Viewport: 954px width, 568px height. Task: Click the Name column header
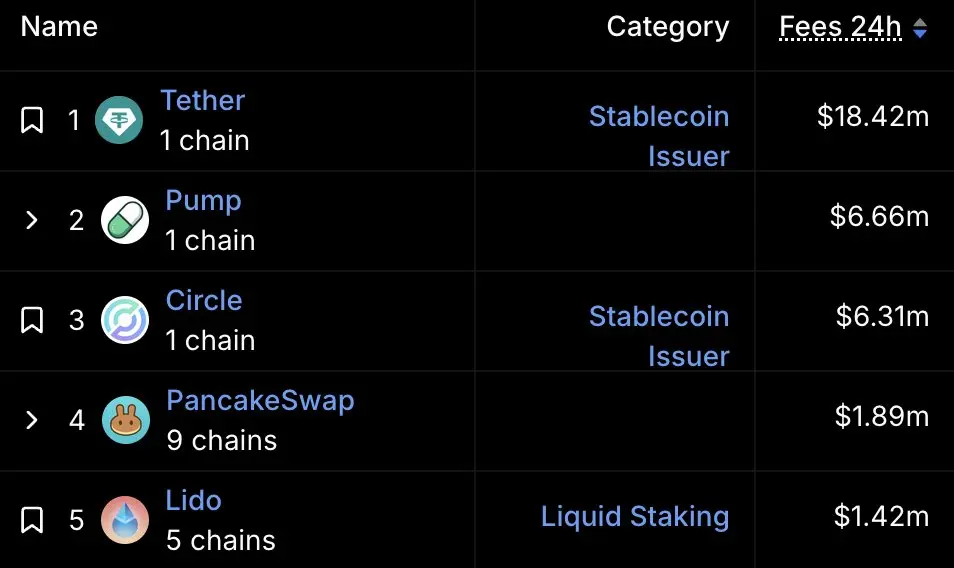click(x=59, y=27)
